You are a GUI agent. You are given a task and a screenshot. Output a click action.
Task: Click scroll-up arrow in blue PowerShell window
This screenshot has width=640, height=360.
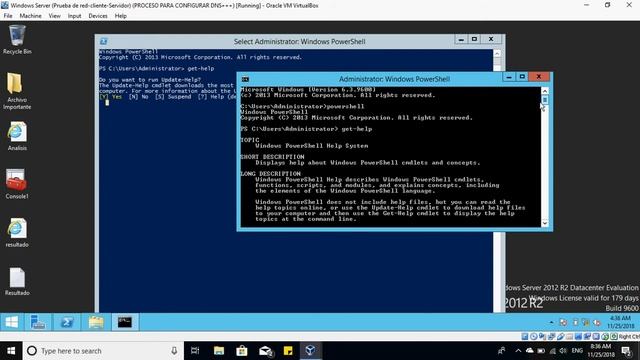coord(497,53)
